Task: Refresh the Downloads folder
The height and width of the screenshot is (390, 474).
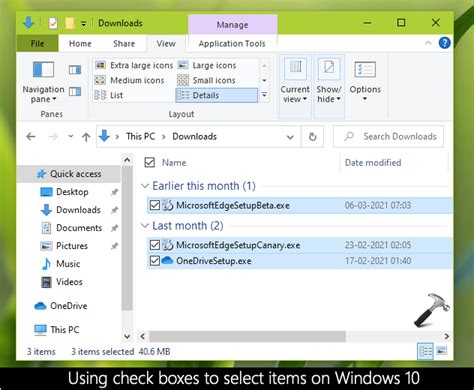Action: pyautogui.click(x=312, y=137)
